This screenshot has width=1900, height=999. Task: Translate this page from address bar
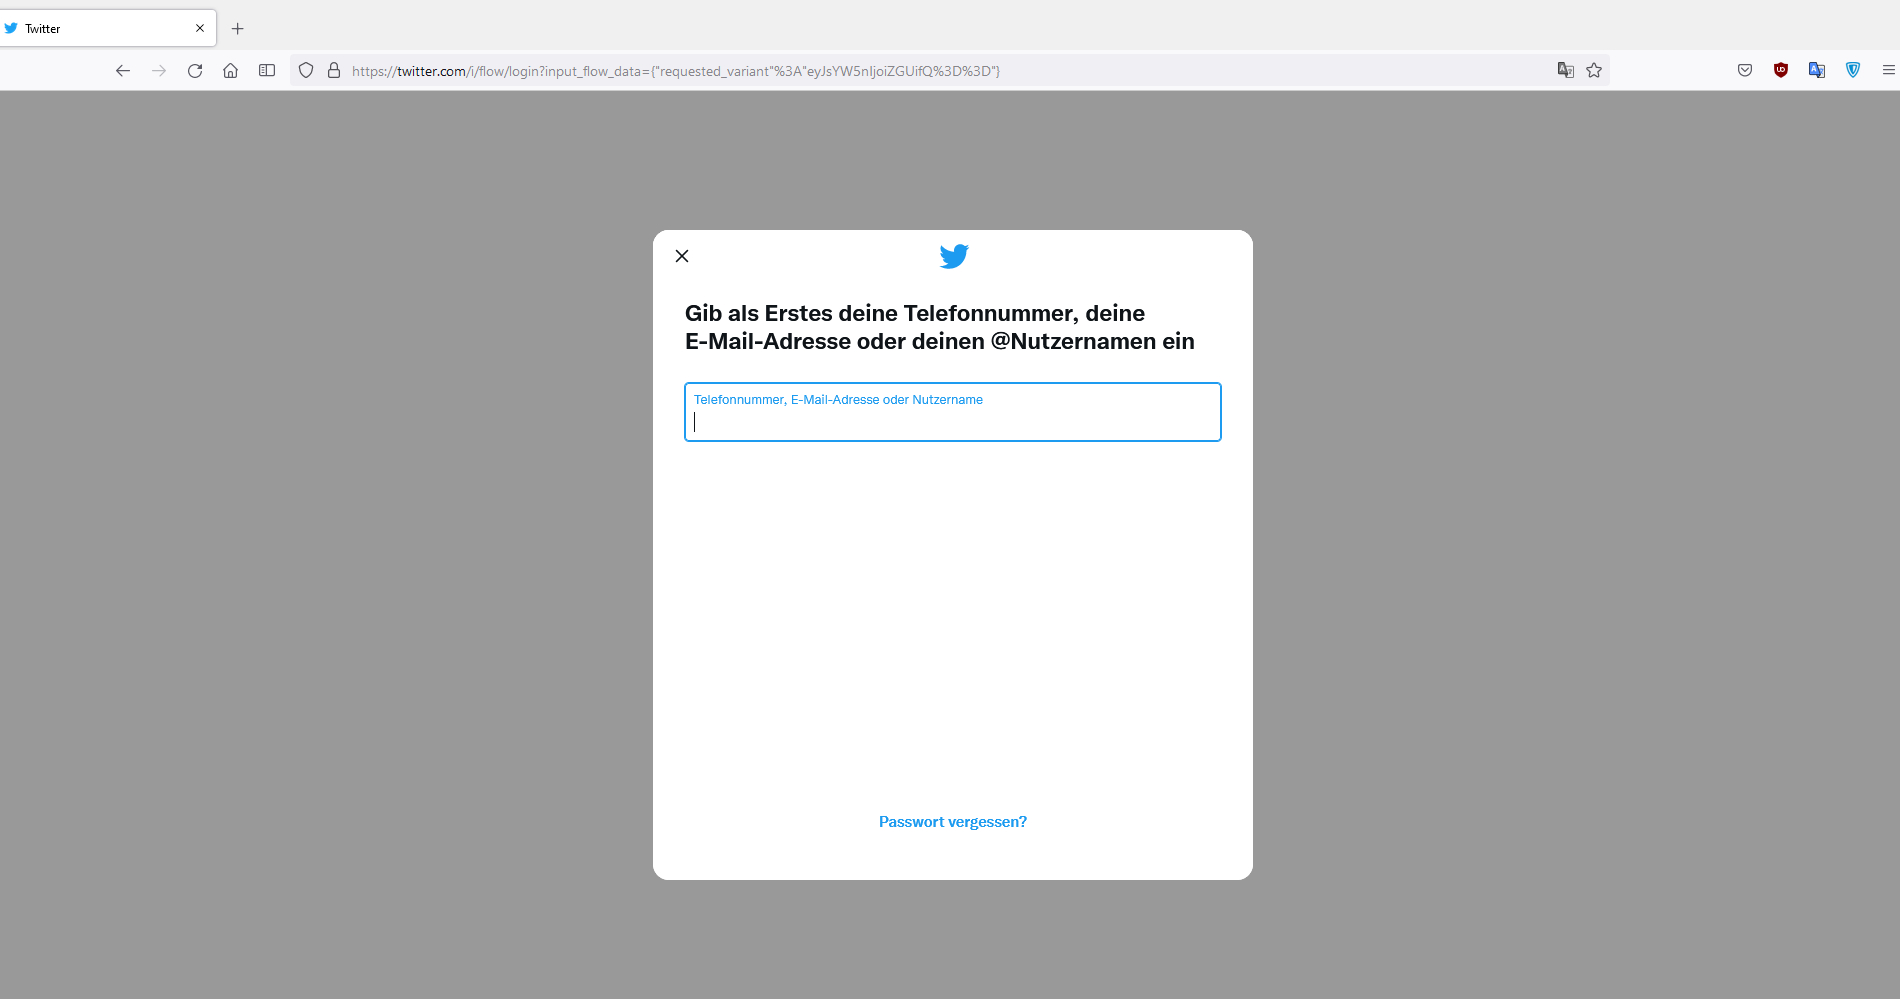(1566, 70)
